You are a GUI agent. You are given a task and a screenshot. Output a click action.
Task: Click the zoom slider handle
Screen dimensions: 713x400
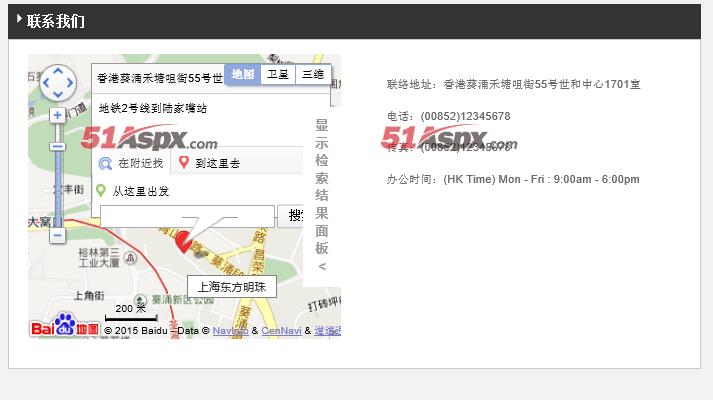point(57,146)
